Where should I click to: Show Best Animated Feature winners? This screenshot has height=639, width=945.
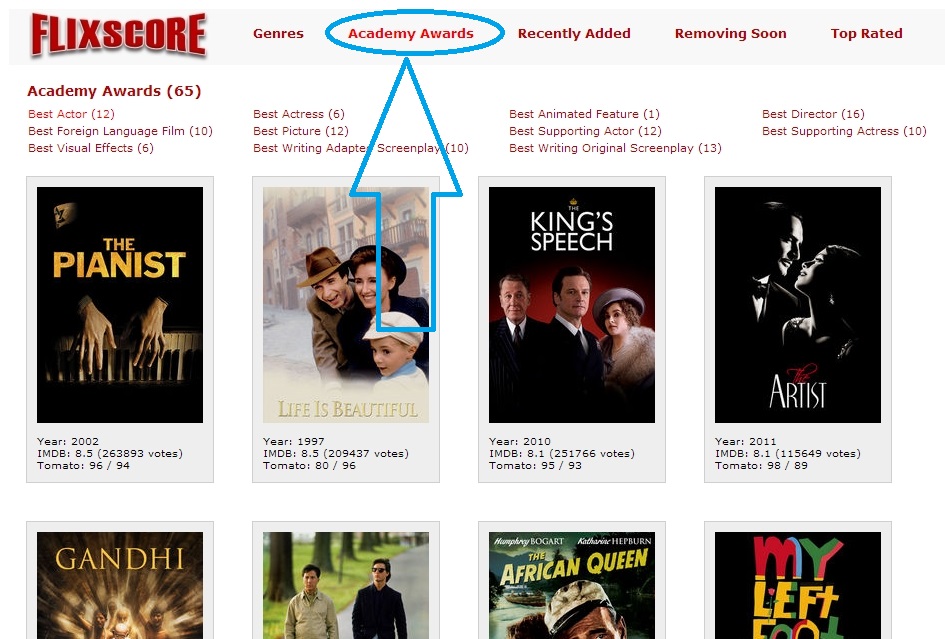pyautogui.click(x=584, y=114)
